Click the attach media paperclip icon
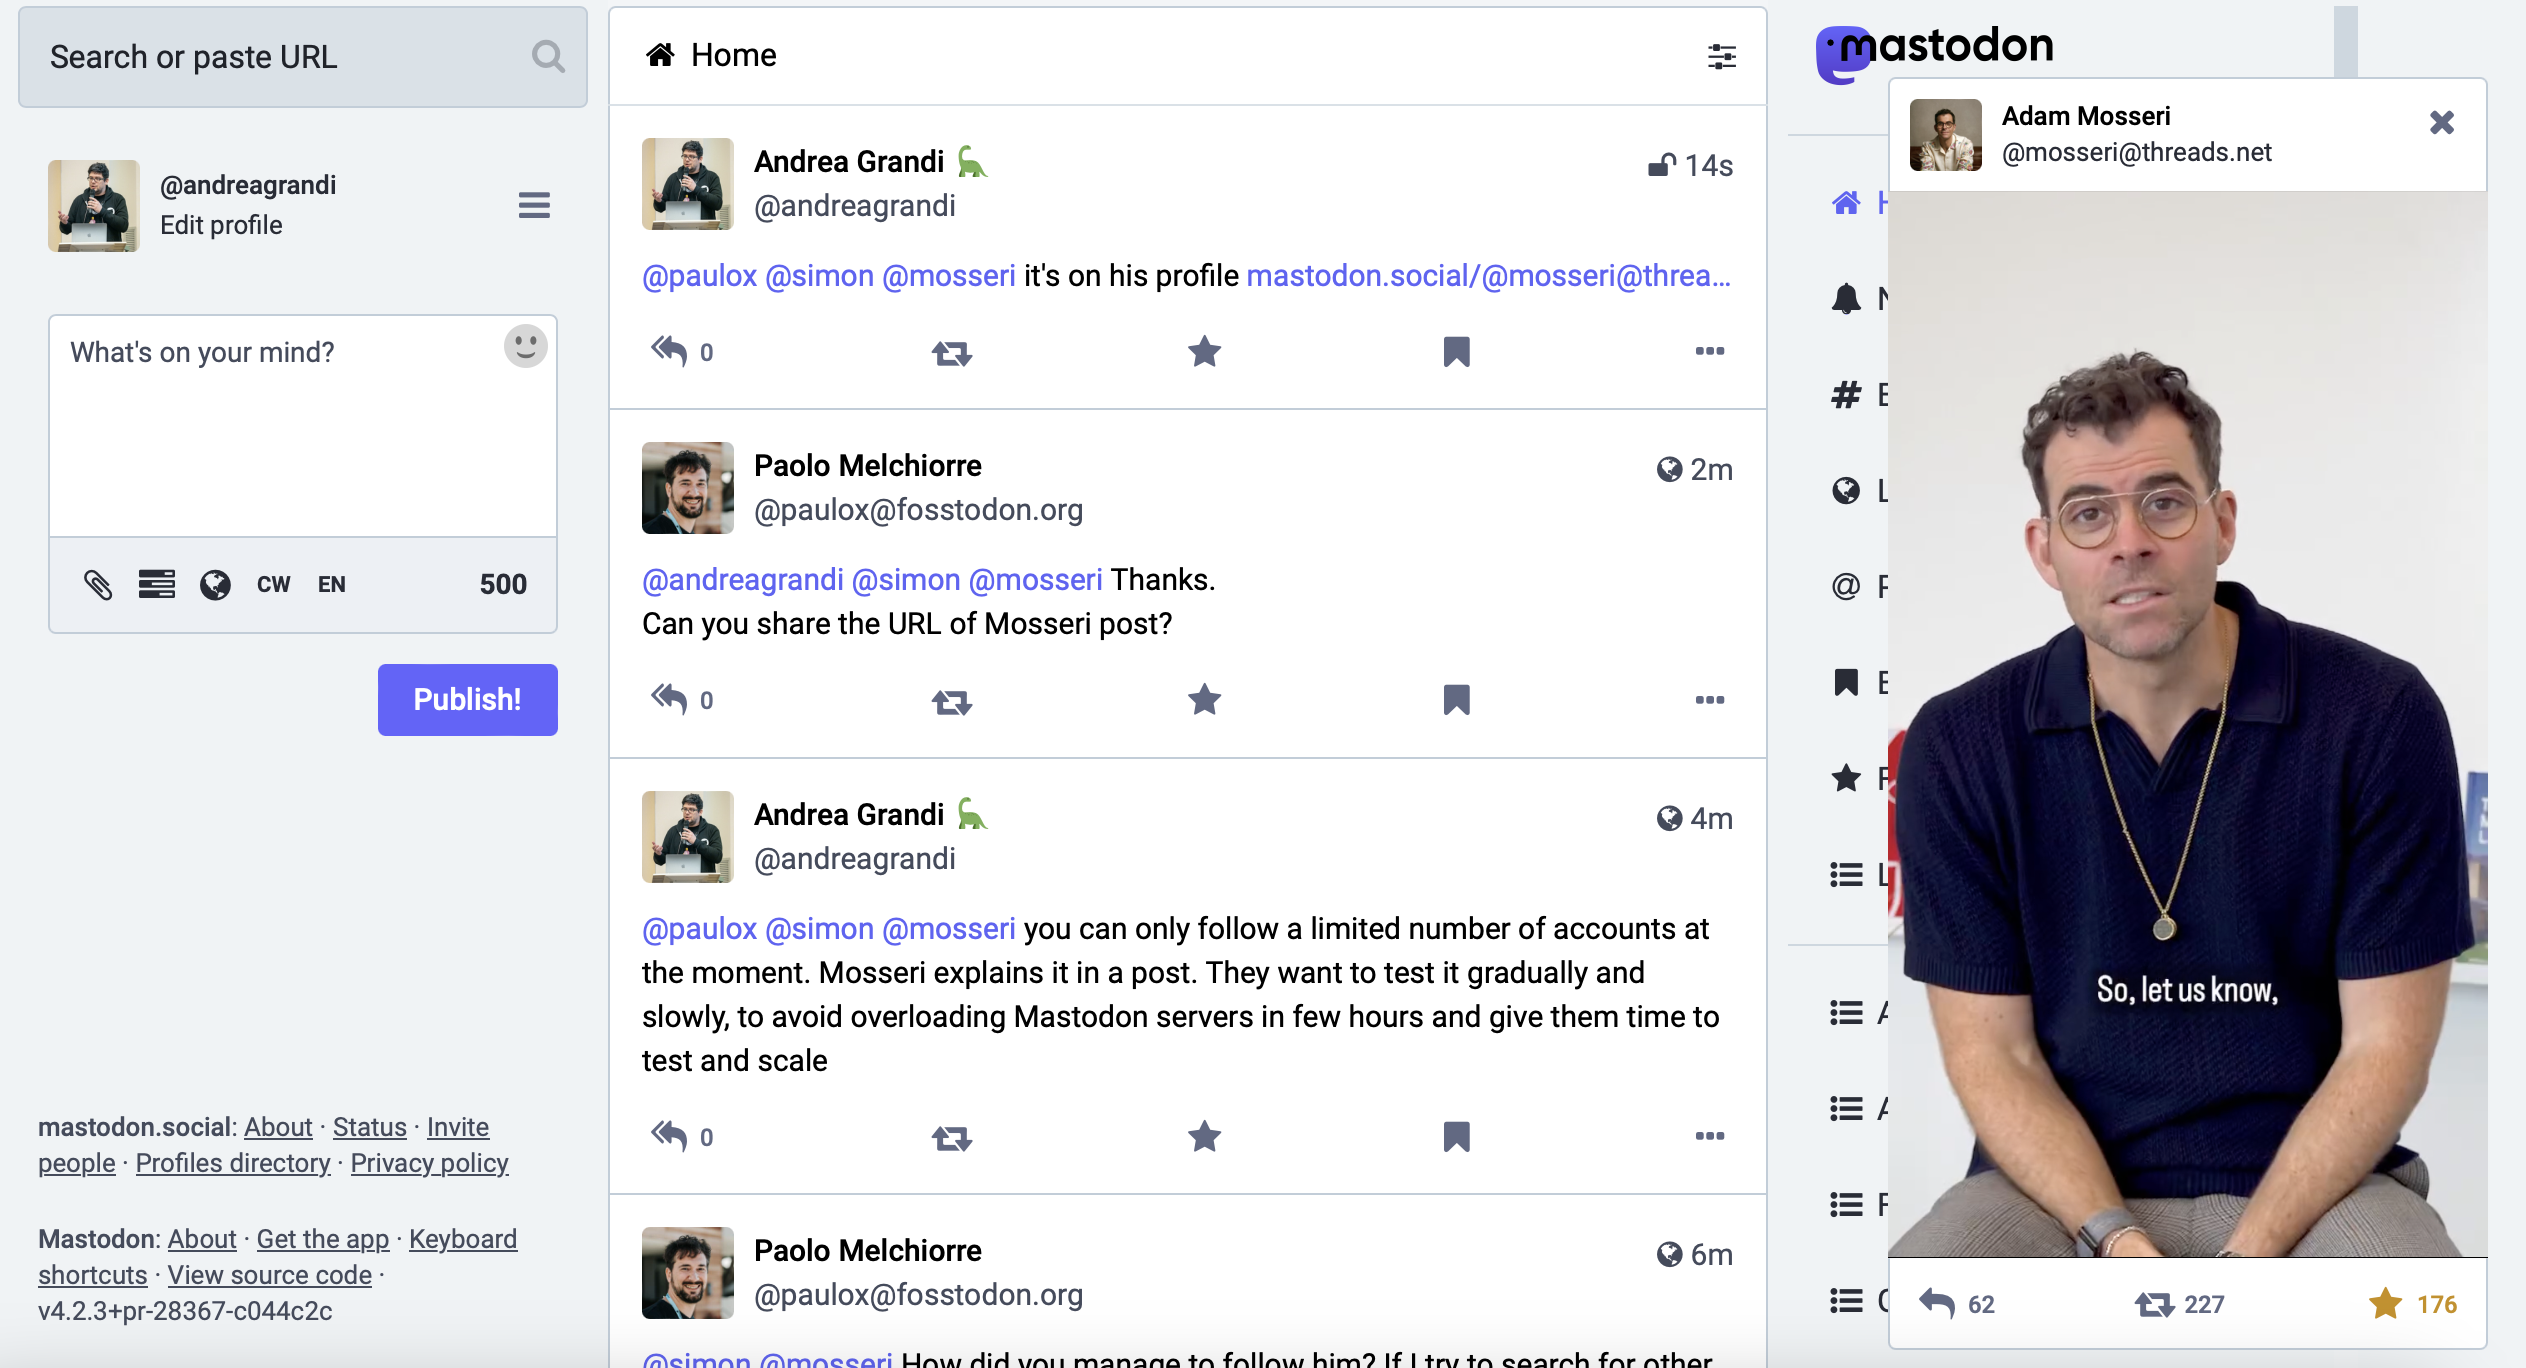 tap(98, 584)
